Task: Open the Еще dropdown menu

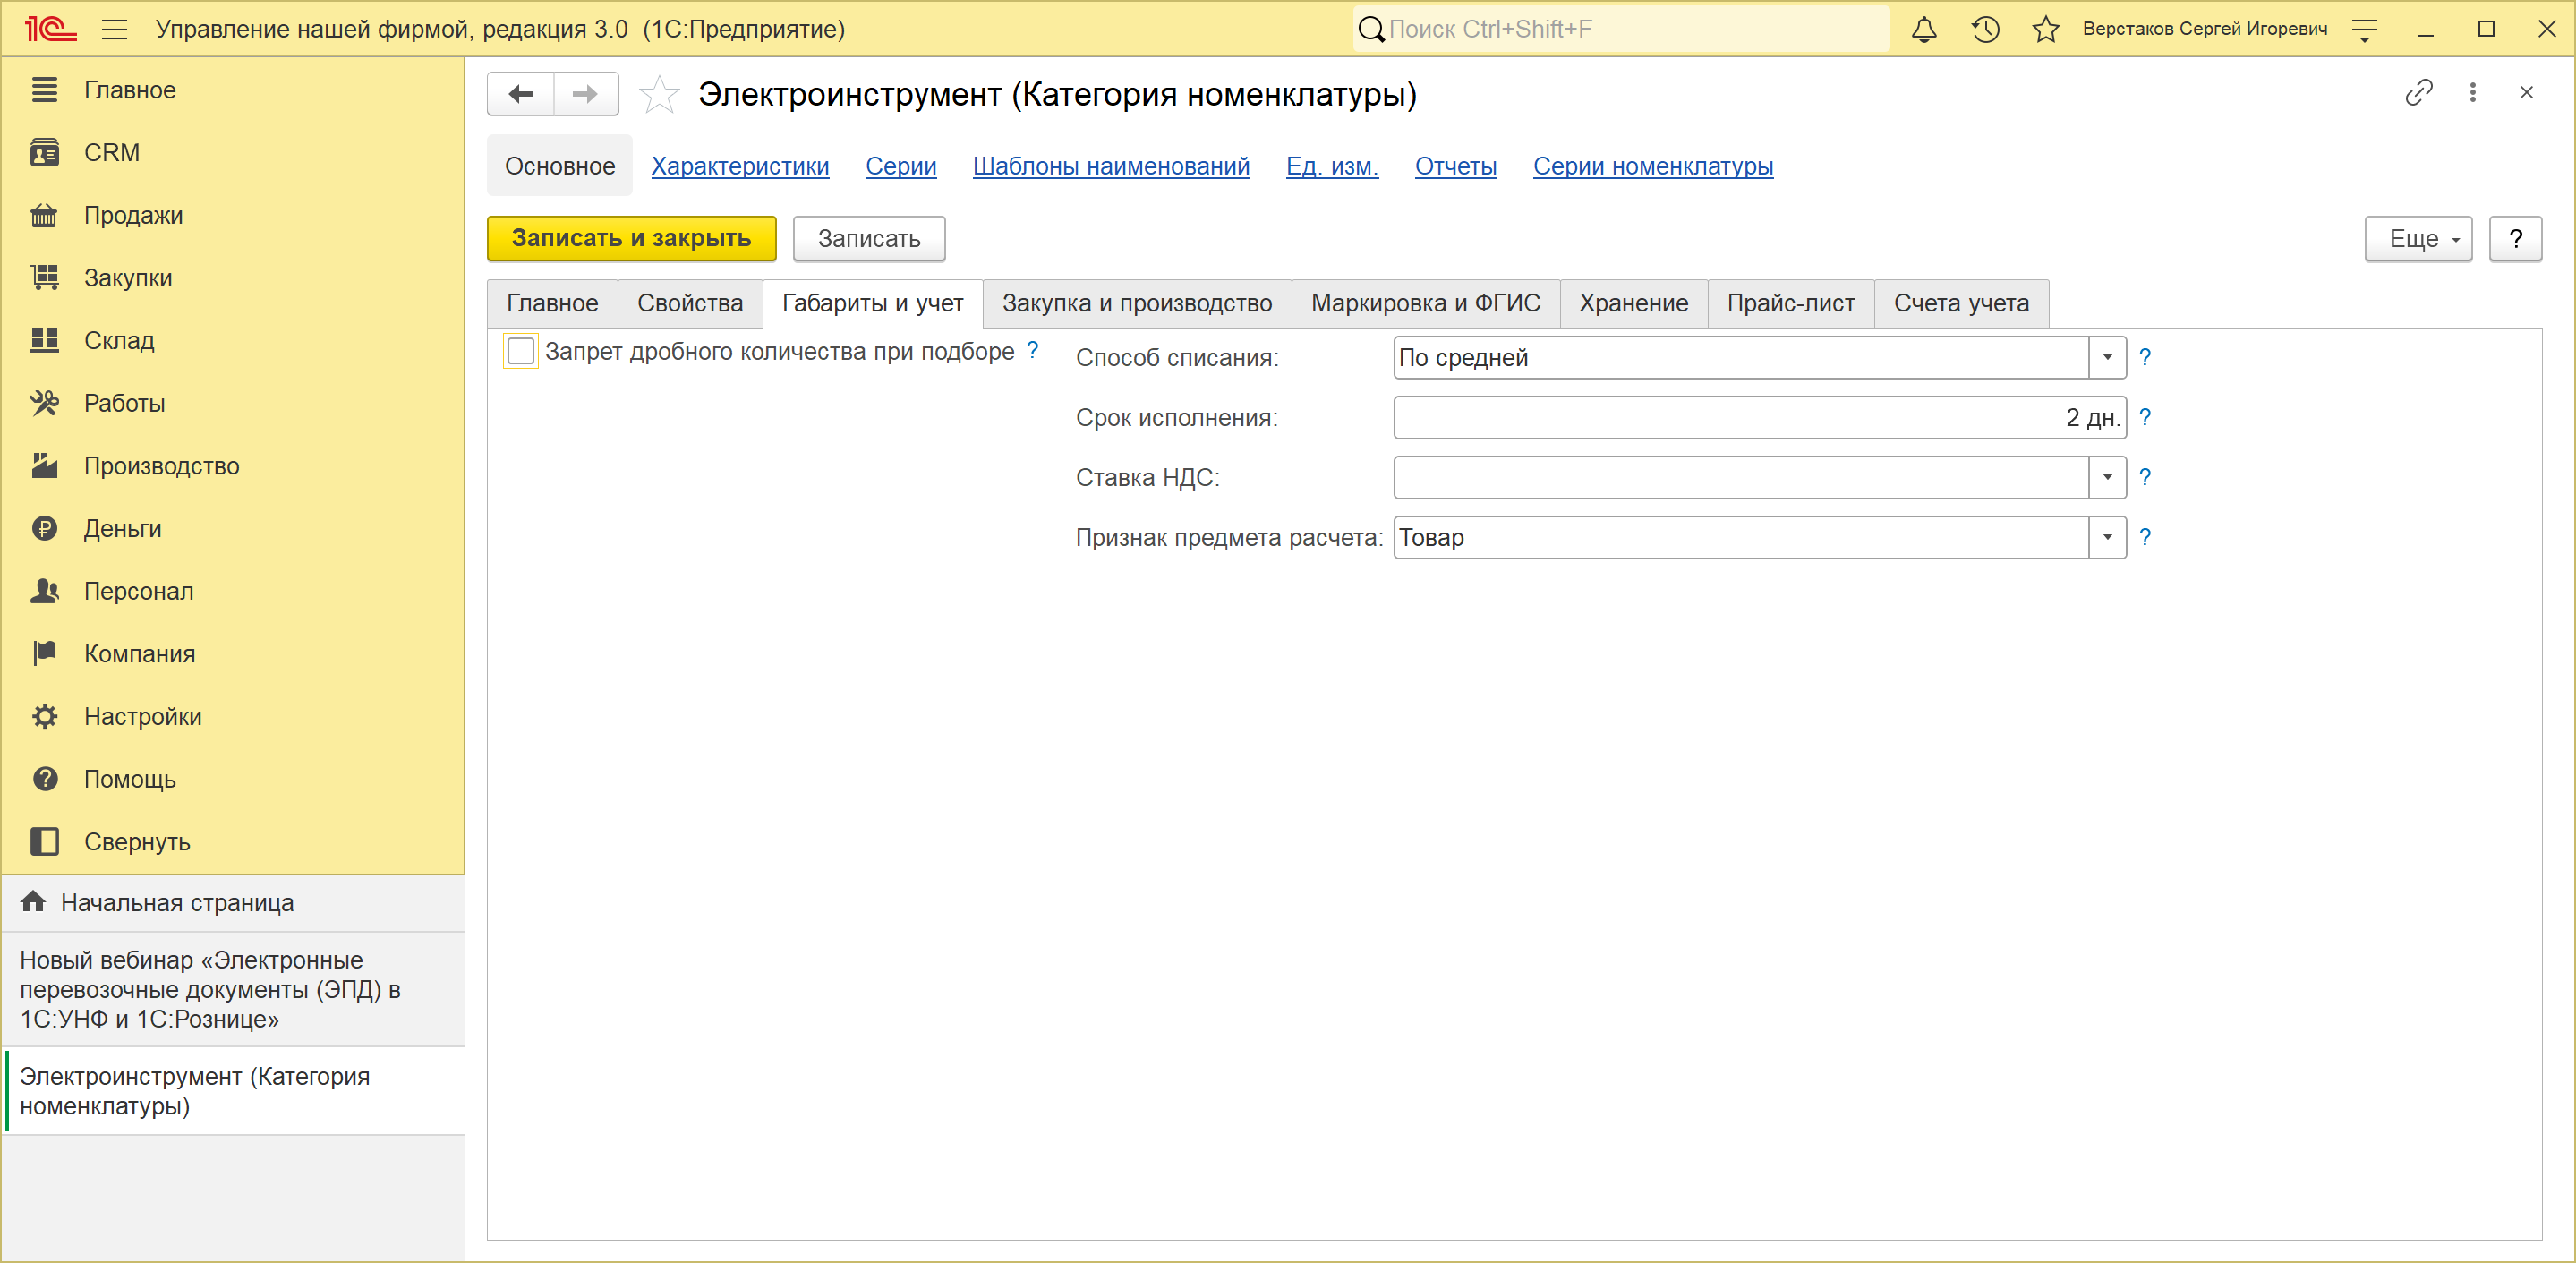Action: [x=2417, y=239]
